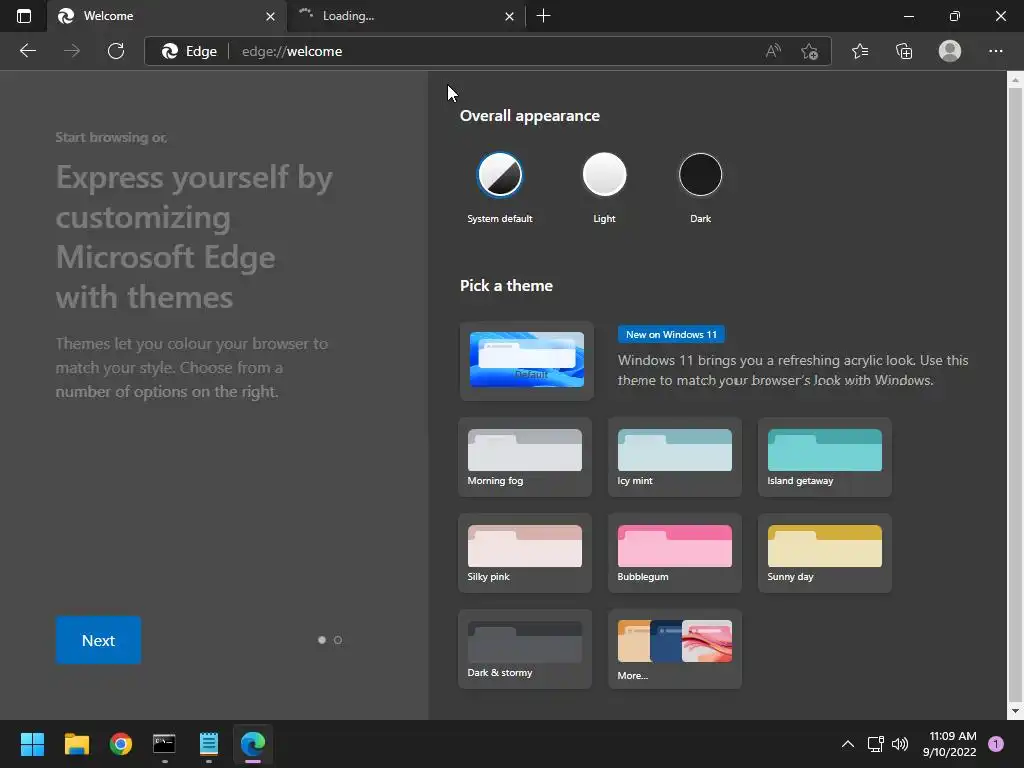This screenshot has height=768, width=1024.
Task: Select the first page indicator dot
Action: coord(322,640)
